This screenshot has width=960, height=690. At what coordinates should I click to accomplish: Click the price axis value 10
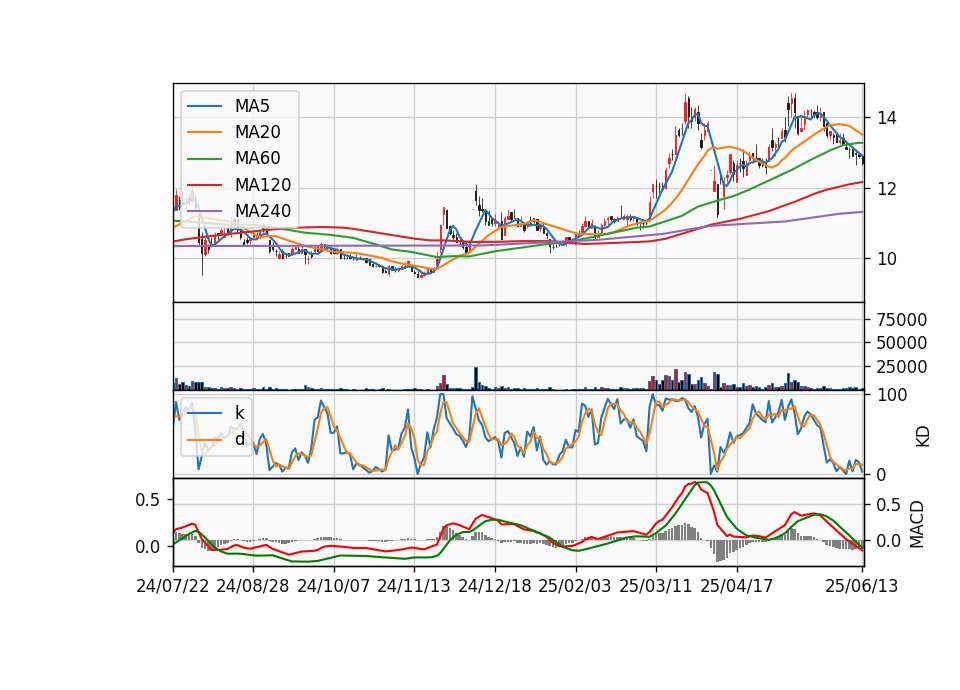coord(887,259)
